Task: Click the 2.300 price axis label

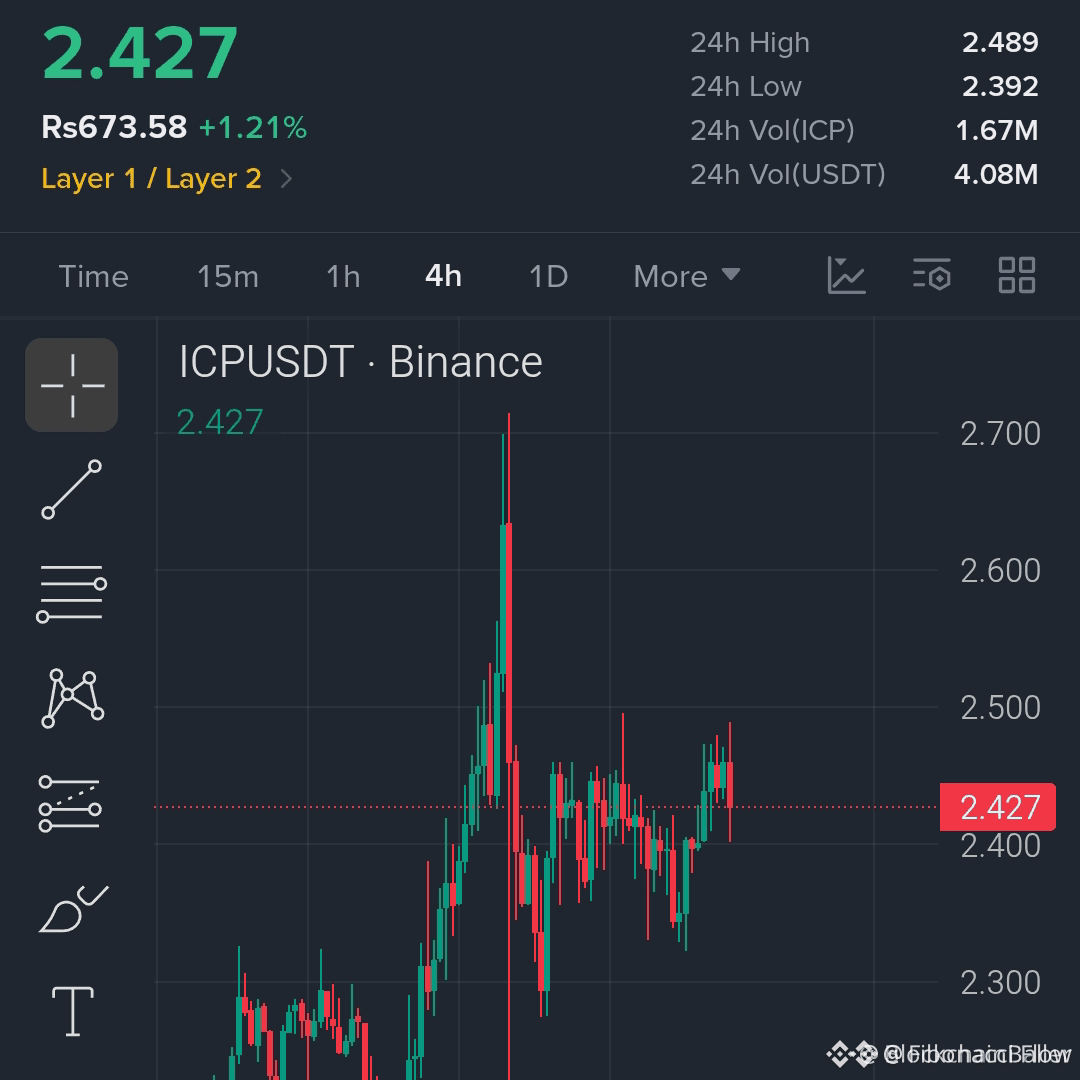Action: coord(1000,983)
